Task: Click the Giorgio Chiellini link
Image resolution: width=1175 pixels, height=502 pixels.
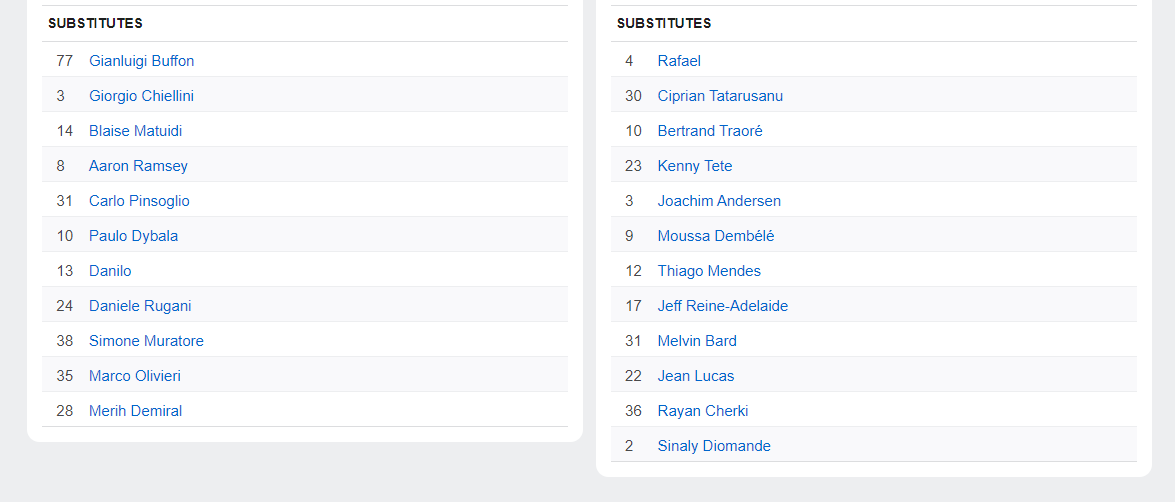Action: pyautogui.click(x=141, y=96)
